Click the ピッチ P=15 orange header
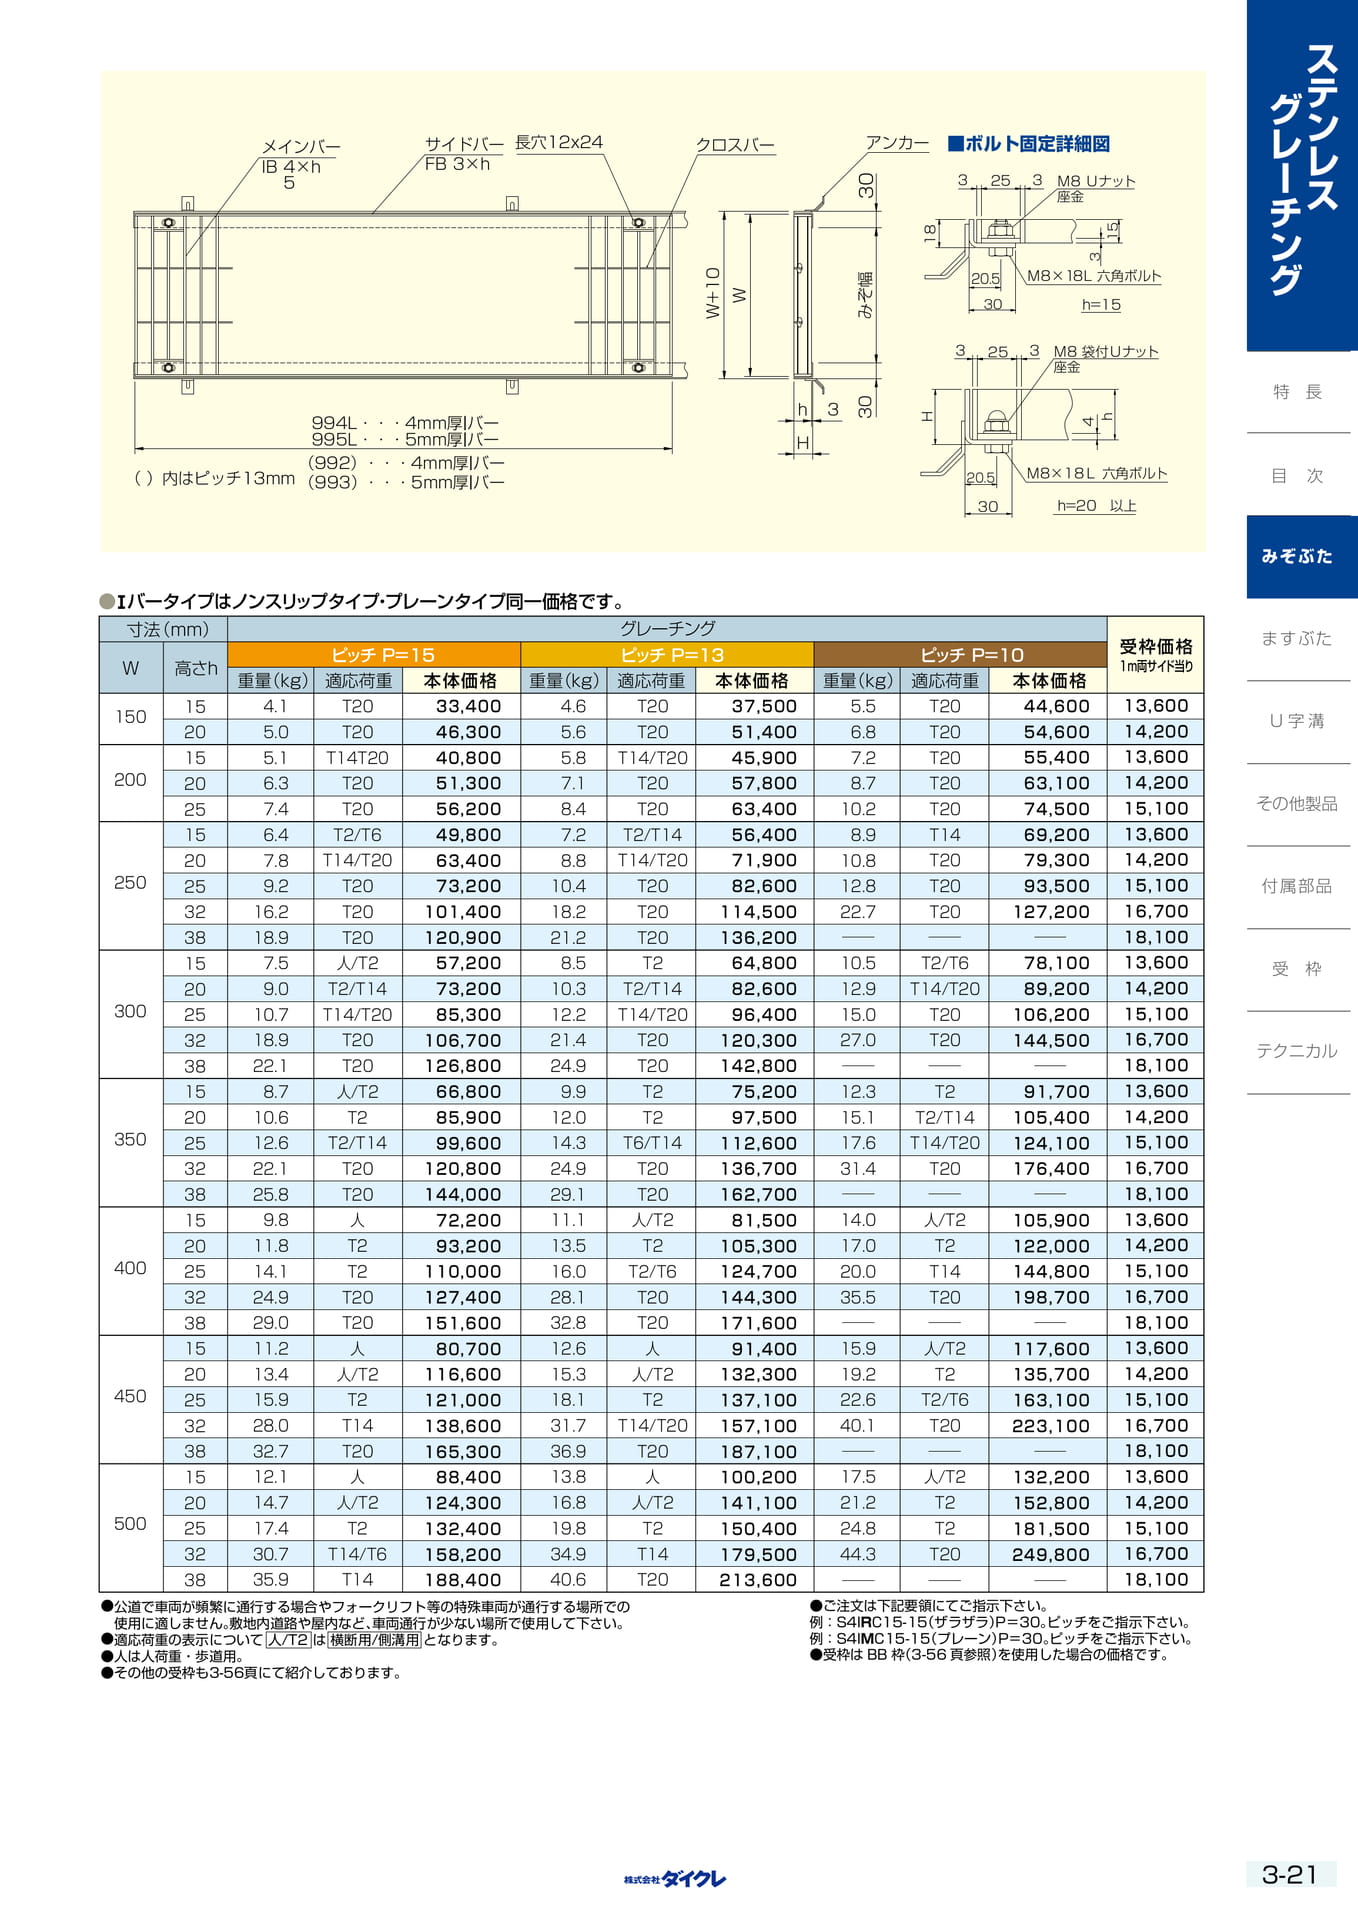Image resolution: width=1358 pixels, height=1920 pixels. [374, 655]
